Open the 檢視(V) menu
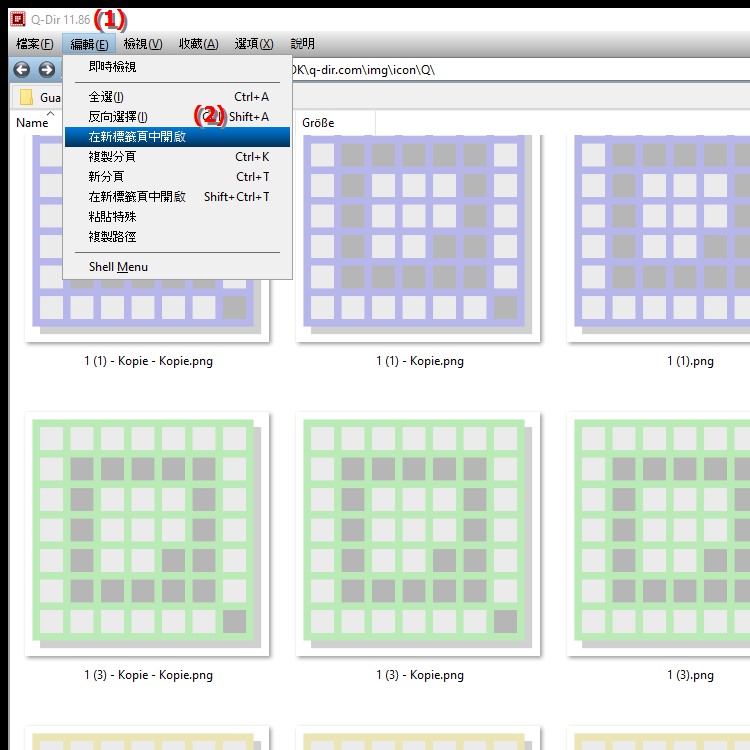The height and width of the screenshot is (750, 750). tap(143, 44)
